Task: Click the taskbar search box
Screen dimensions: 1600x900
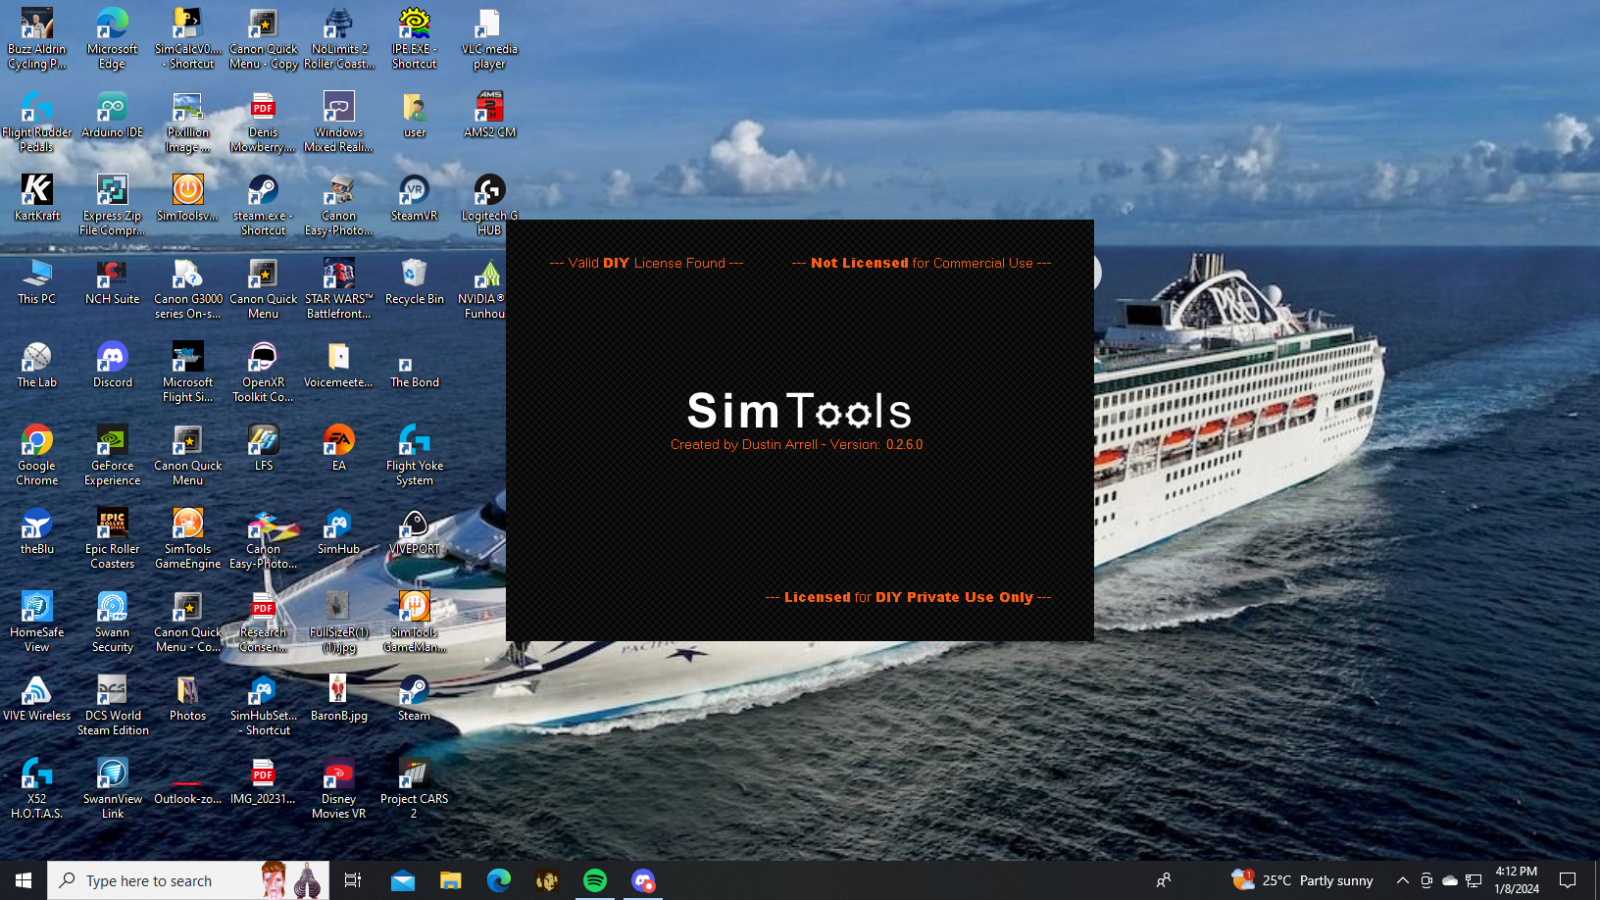Action: tap(188, 880)
